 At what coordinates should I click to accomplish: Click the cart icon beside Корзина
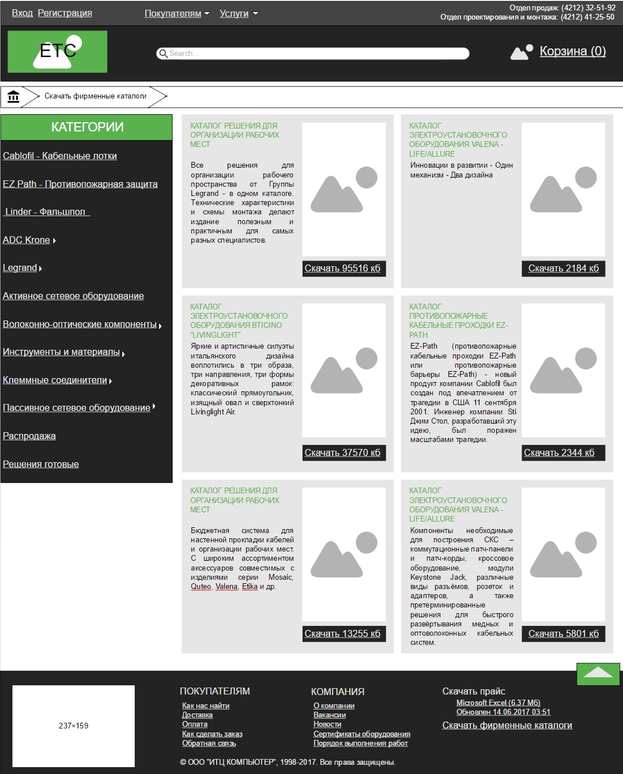click(521, 52)
